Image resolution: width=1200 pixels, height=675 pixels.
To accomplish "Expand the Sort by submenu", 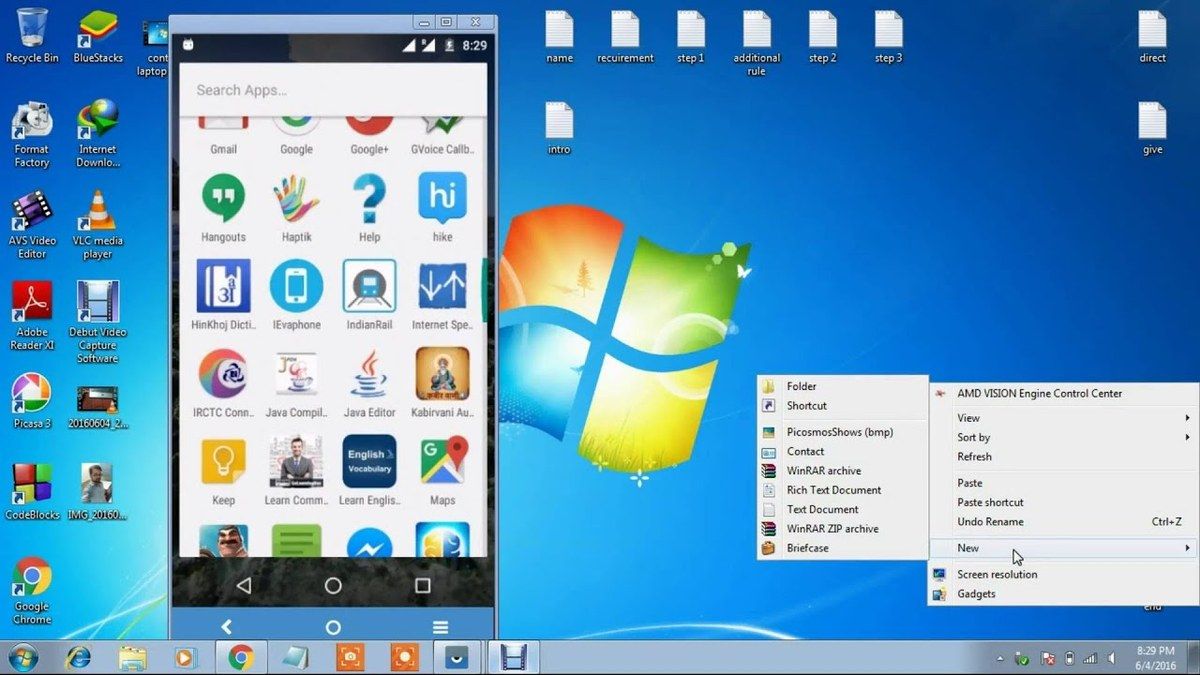I will (x=1064, y=437).
